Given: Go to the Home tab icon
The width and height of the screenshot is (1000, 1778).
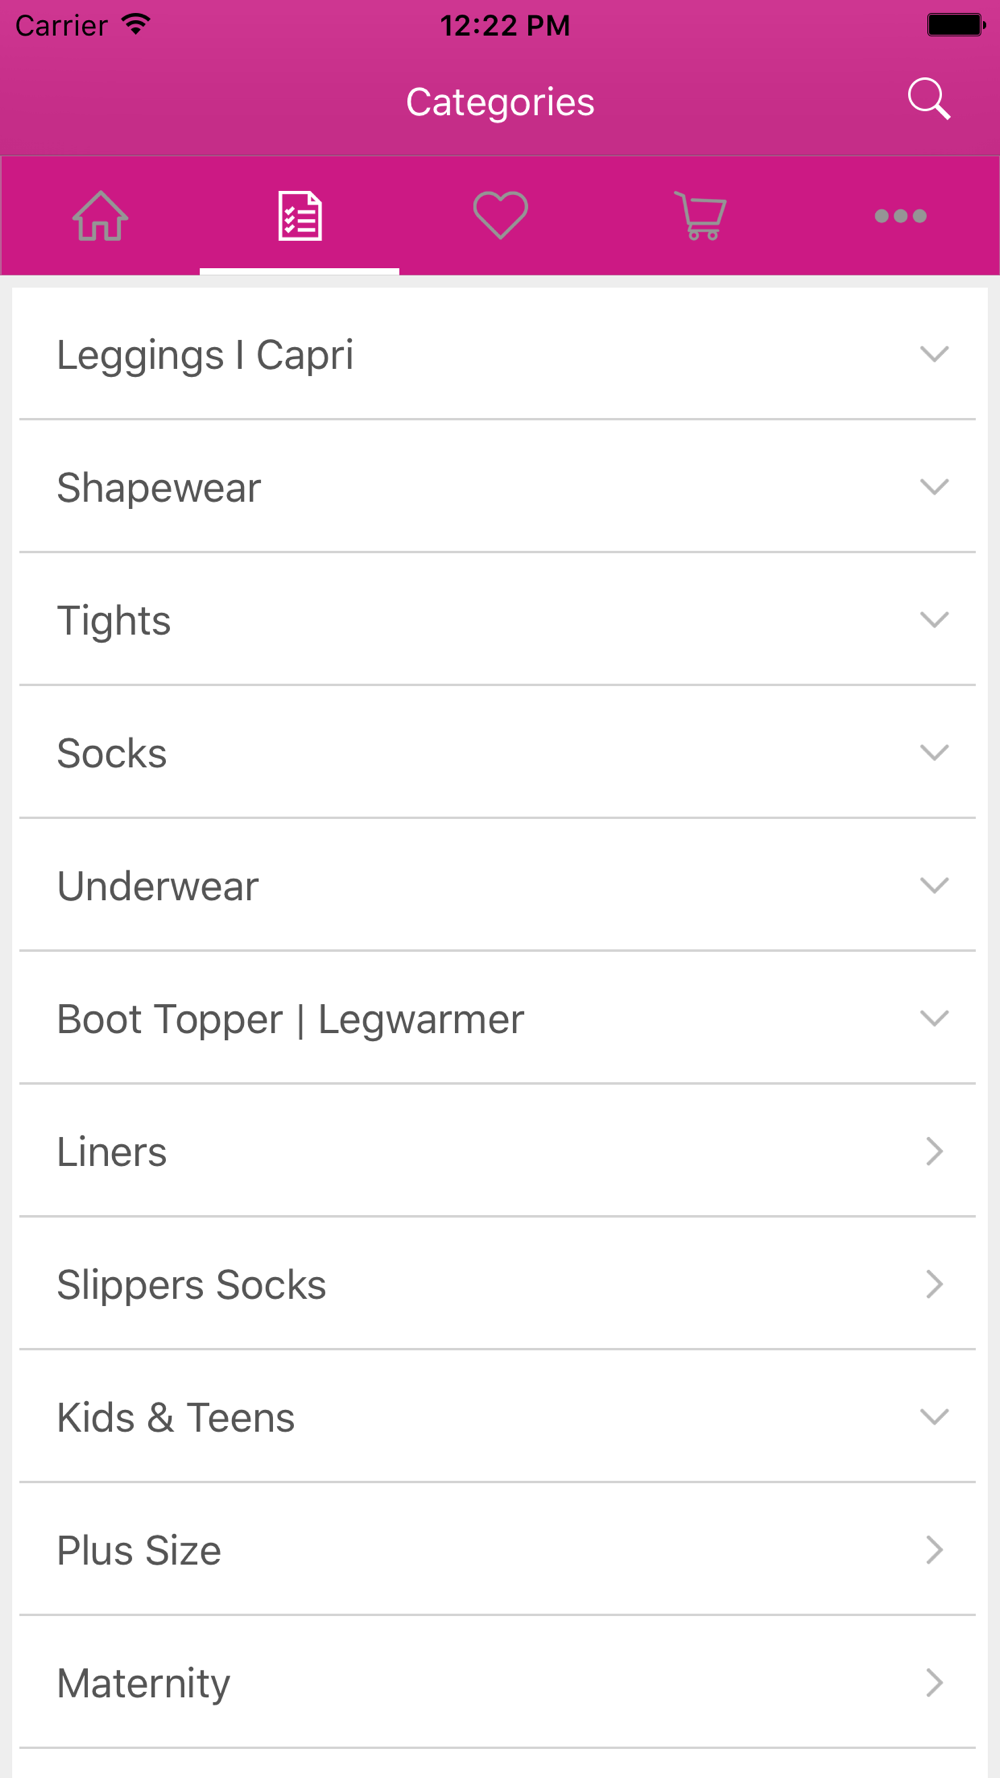Looking at the screenshot, I should click(100, 215).
